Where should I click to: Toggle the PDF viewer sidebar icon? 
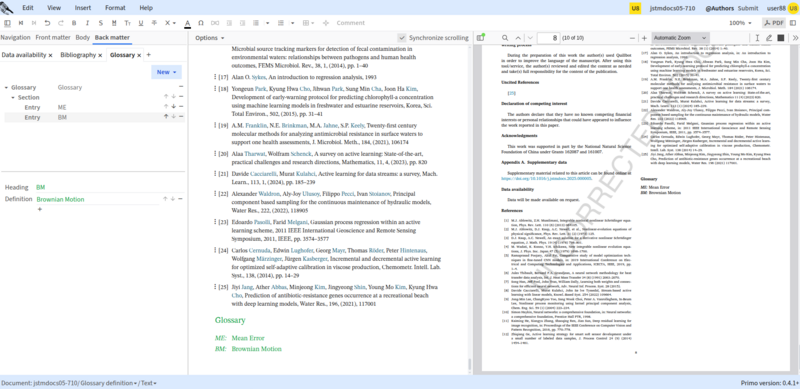(480, 38)
